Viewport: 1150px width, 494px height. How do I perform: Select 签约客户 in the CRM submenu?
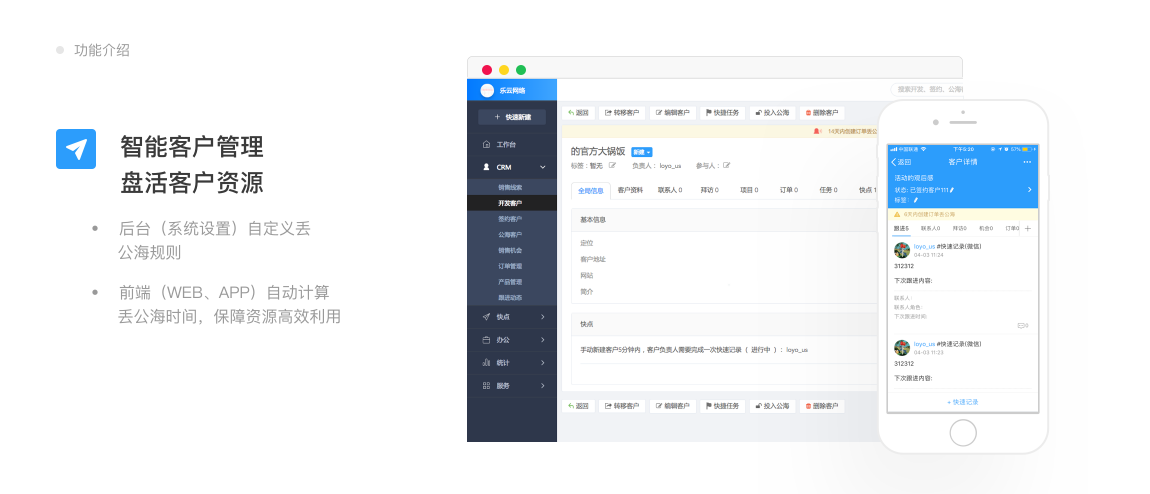(x=510, y=219)
